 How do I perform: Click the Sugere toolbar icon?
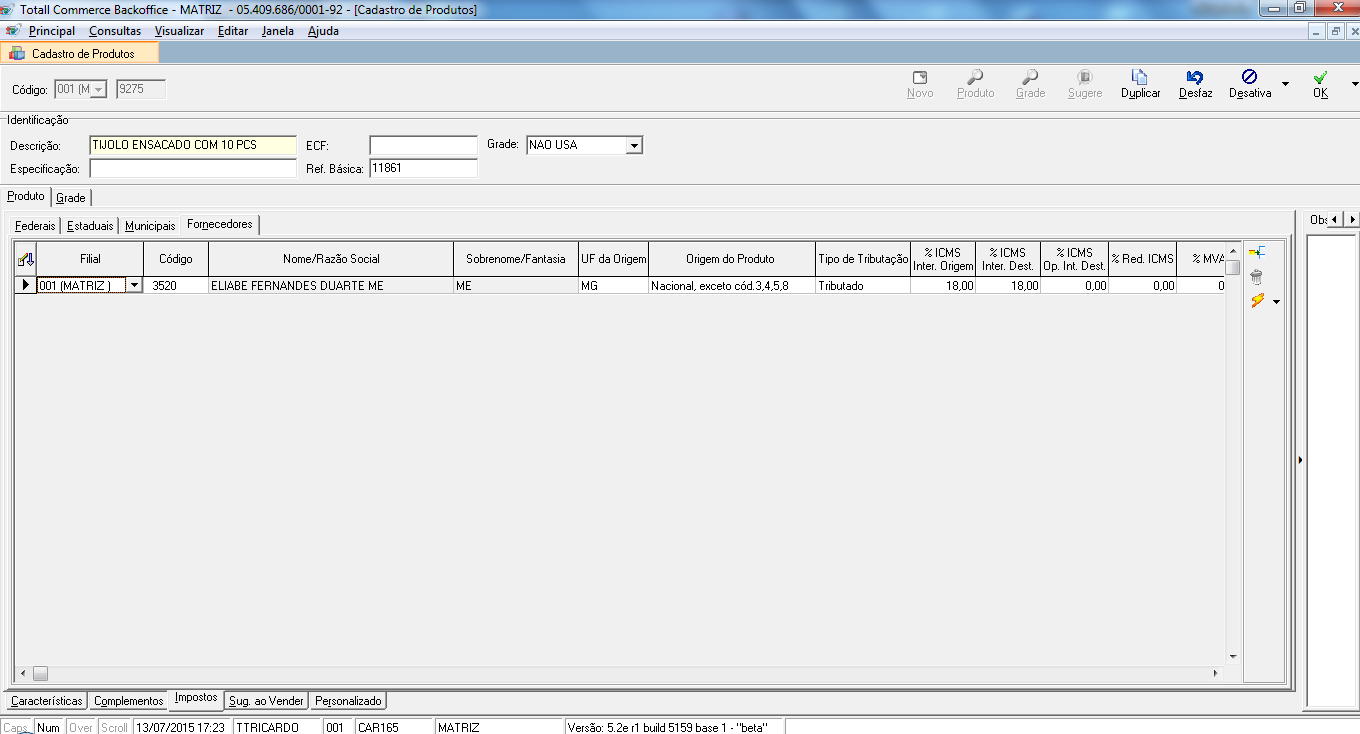click(x=1085, y=77)
